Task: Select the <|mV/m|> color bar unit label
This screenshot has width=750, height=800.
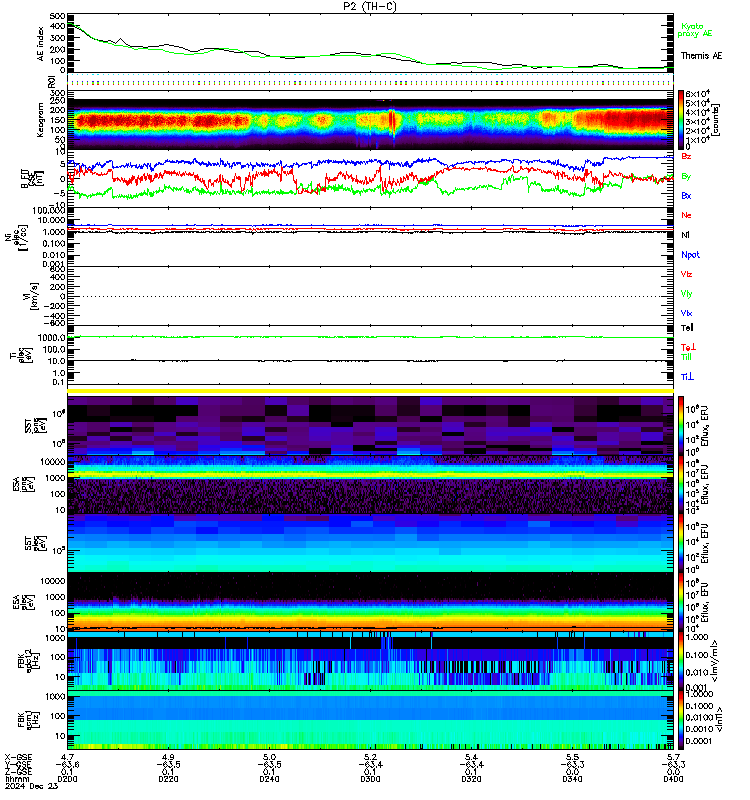Action: click(715, 661)
